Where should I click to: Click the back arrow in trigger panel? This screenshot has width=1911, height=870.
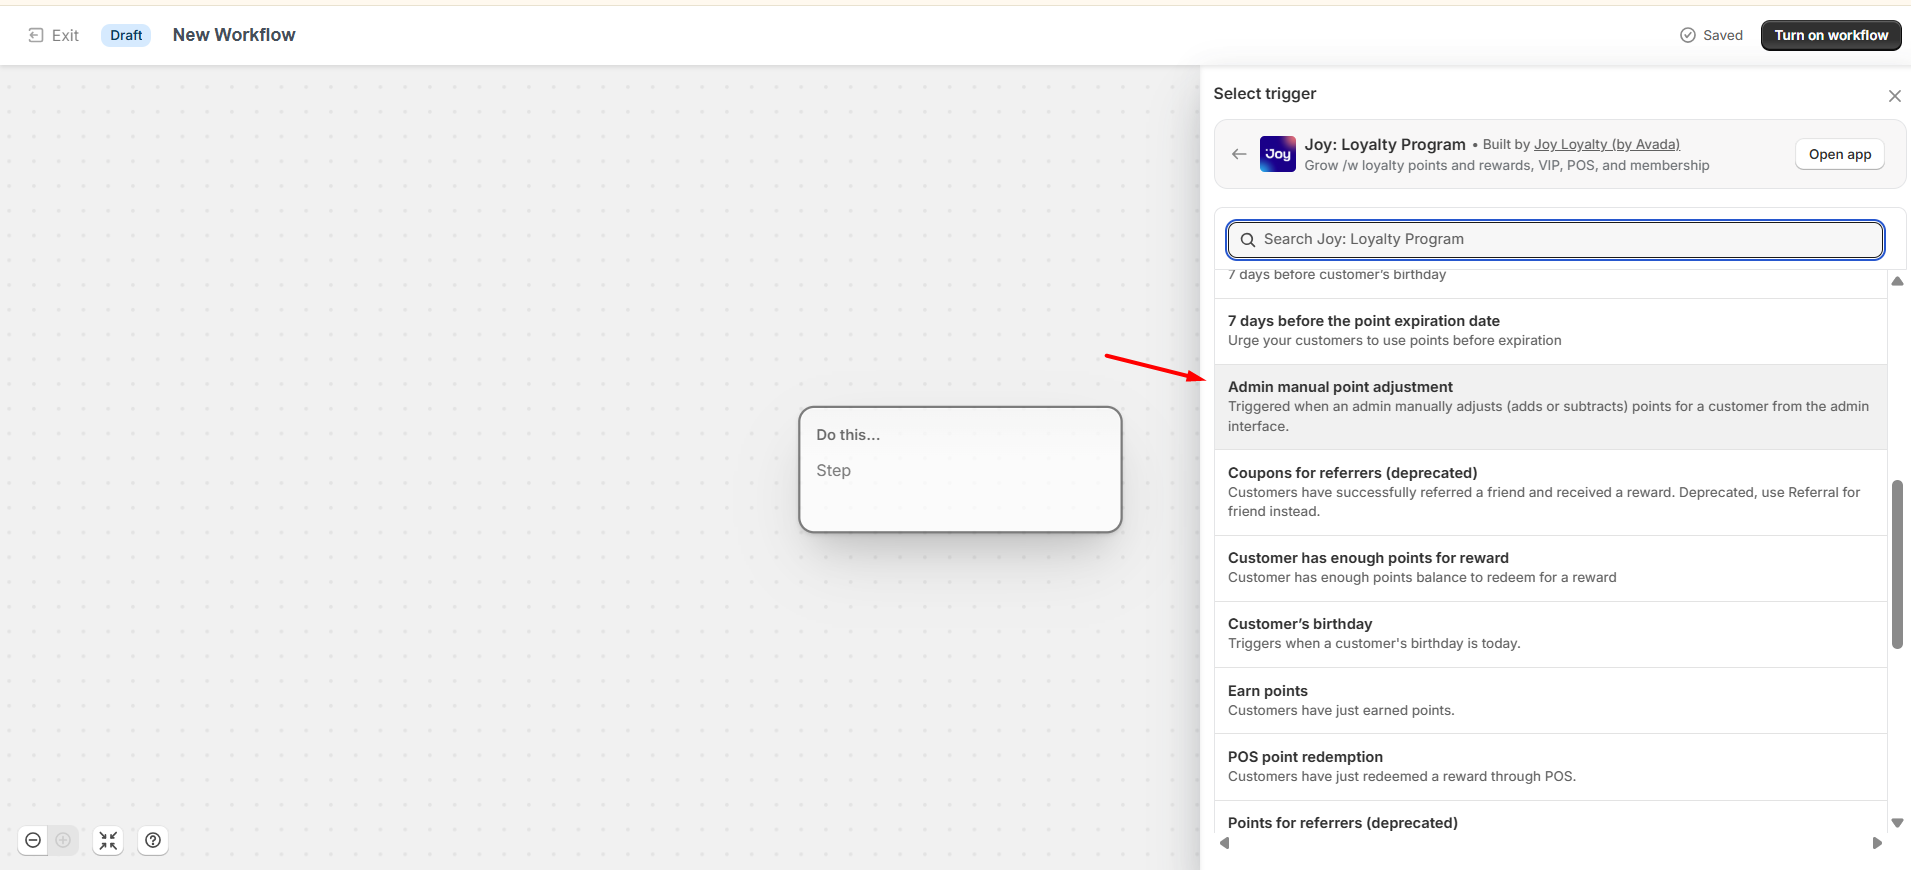point(1239,154)
